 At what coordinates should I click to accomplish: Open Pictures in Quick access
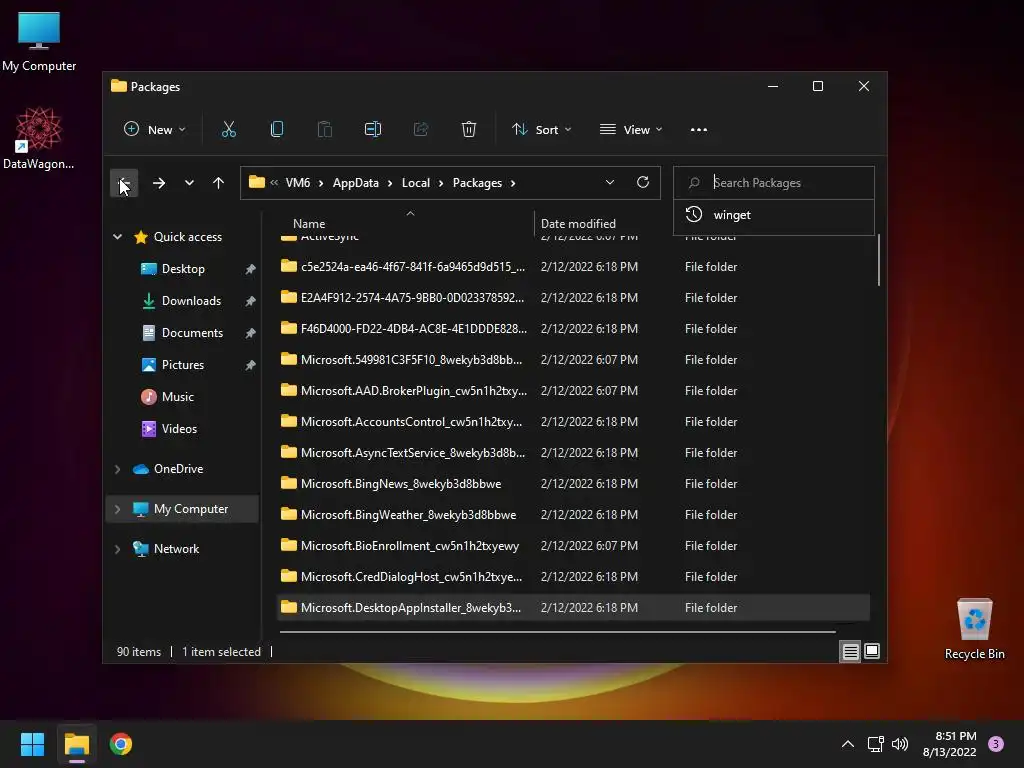[183, 364]
